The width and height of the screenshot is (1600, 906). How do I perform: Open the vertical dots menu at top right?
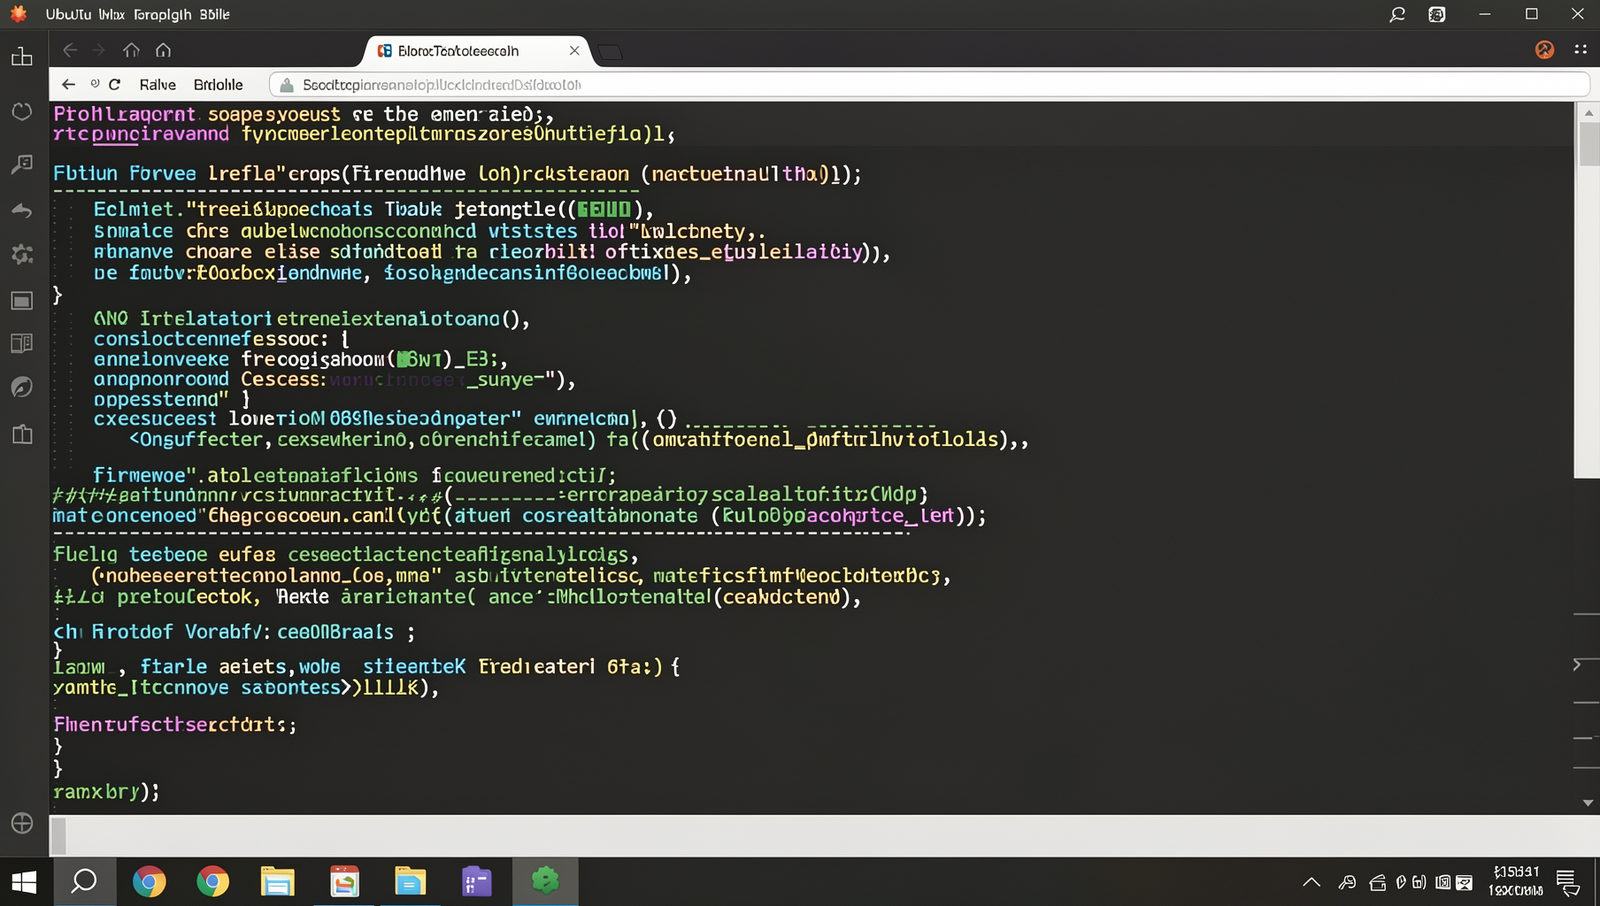(1580, 49)
